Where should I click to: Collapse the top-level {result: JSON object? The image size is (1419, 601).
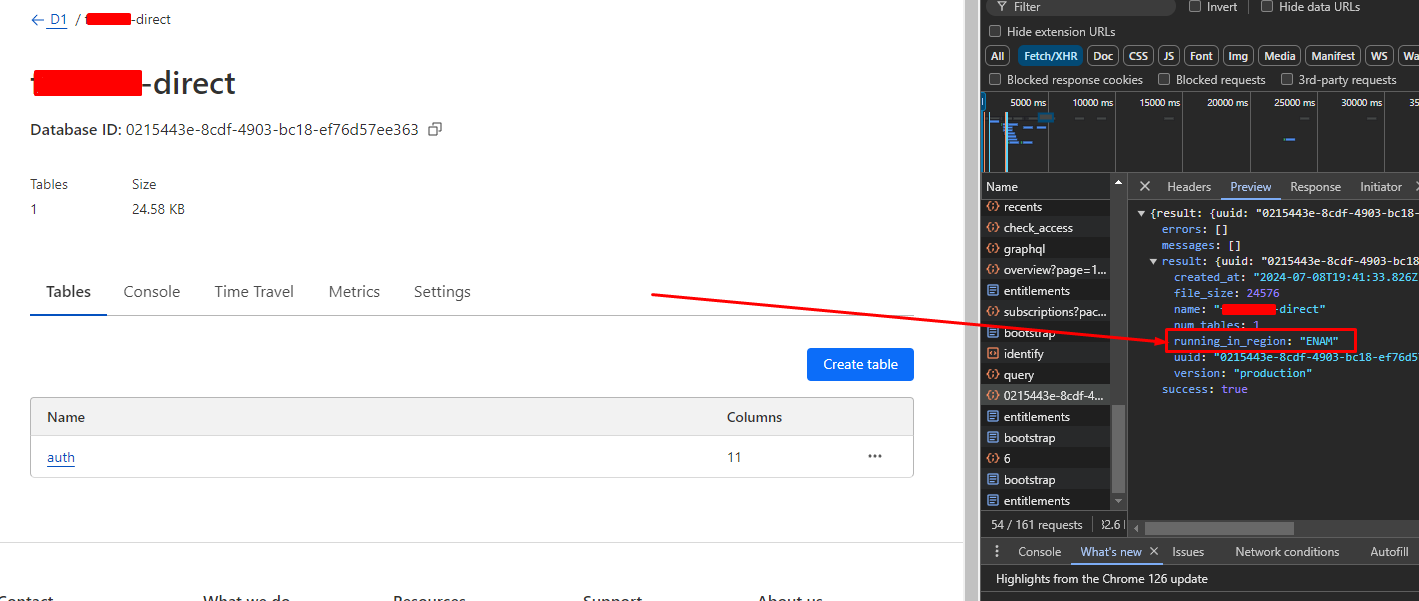click(1142, 214)
